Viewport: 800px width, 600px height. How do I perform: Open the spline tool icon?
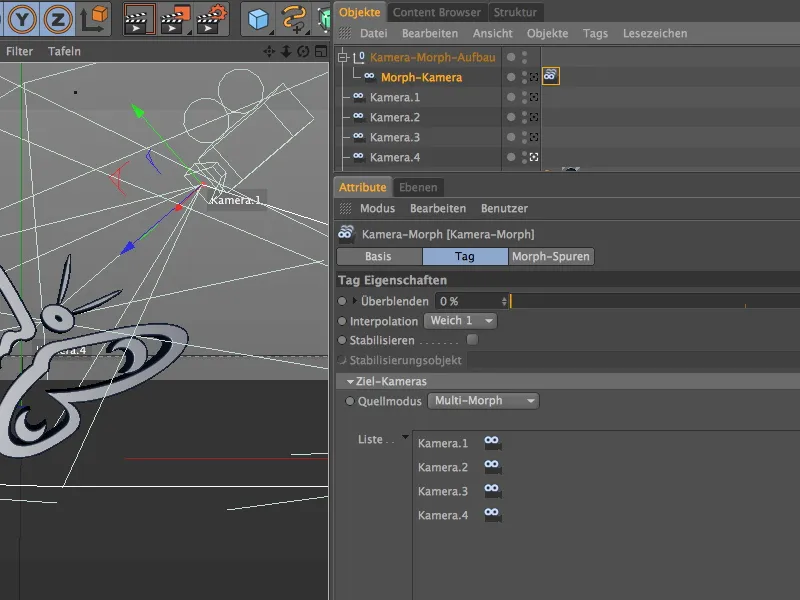294,19
